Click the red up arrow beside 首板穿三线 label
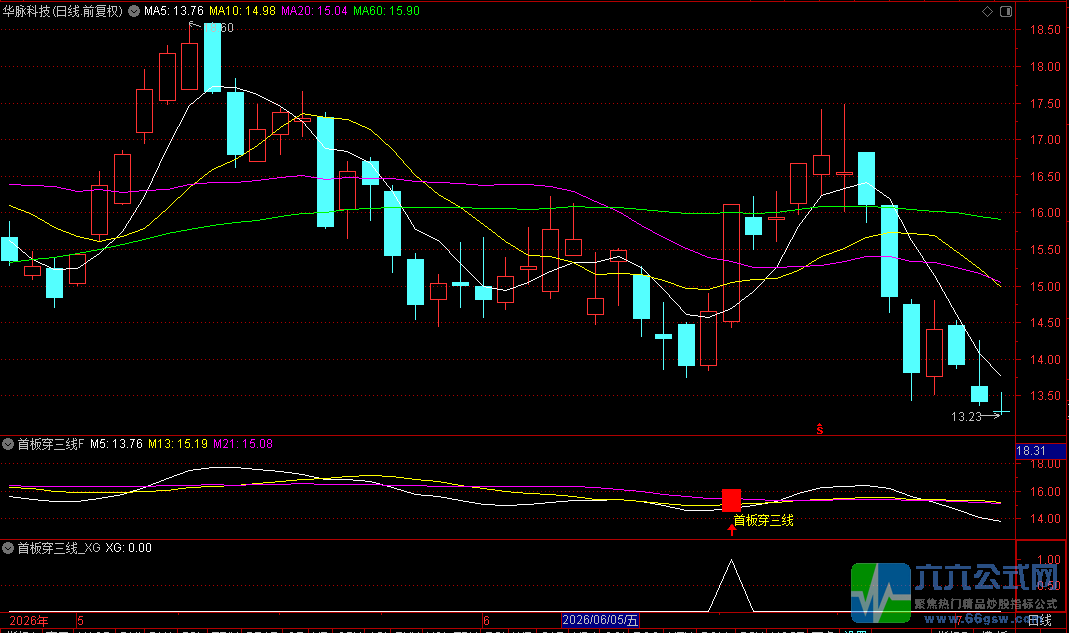This screenshot has width=1069, height=633. point(732,529)
